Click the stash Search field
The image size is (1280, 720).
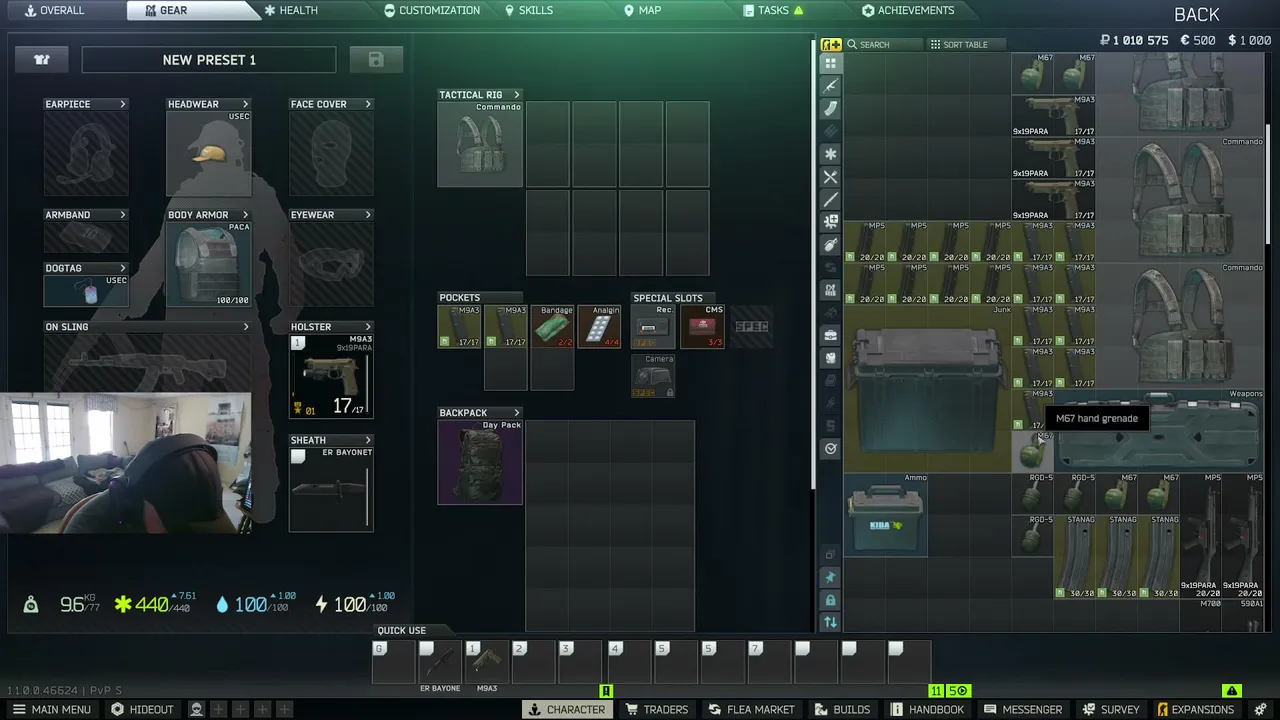point(883,45)
